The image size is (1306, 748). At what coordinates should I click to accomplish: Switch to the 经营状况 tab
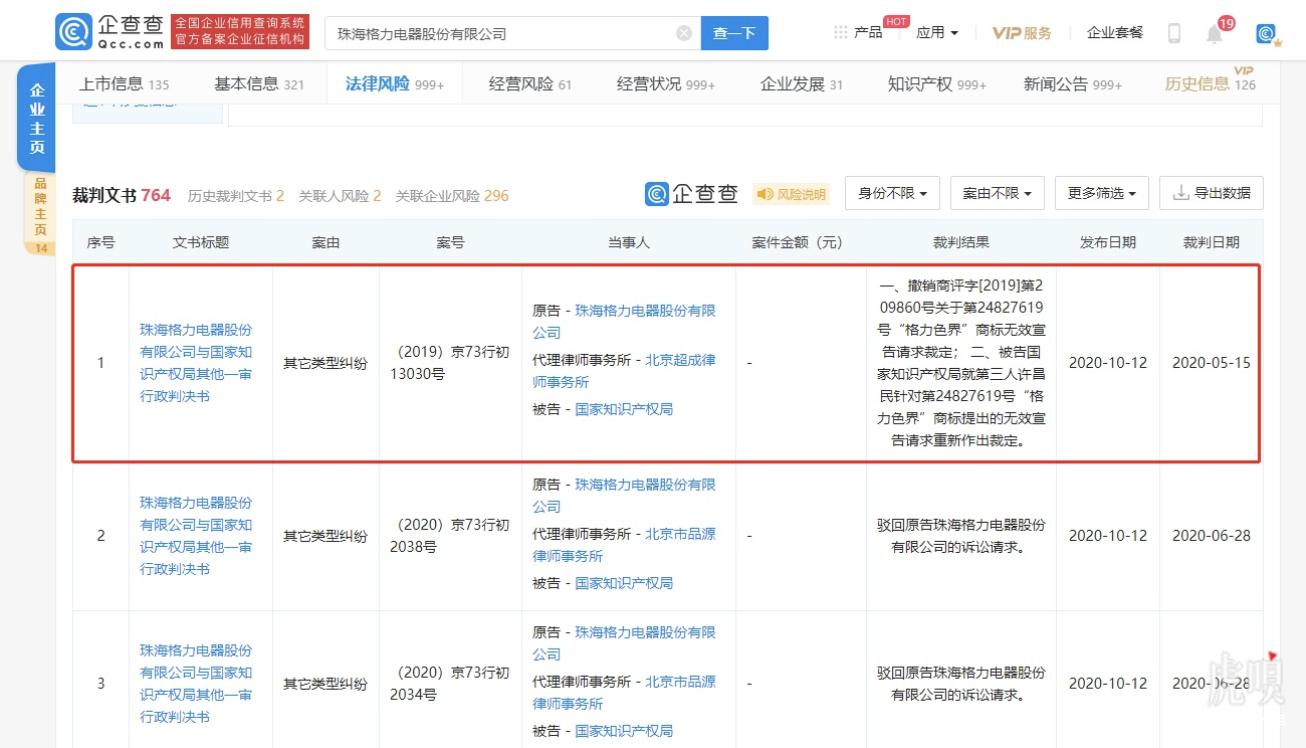tap(666, 84)
